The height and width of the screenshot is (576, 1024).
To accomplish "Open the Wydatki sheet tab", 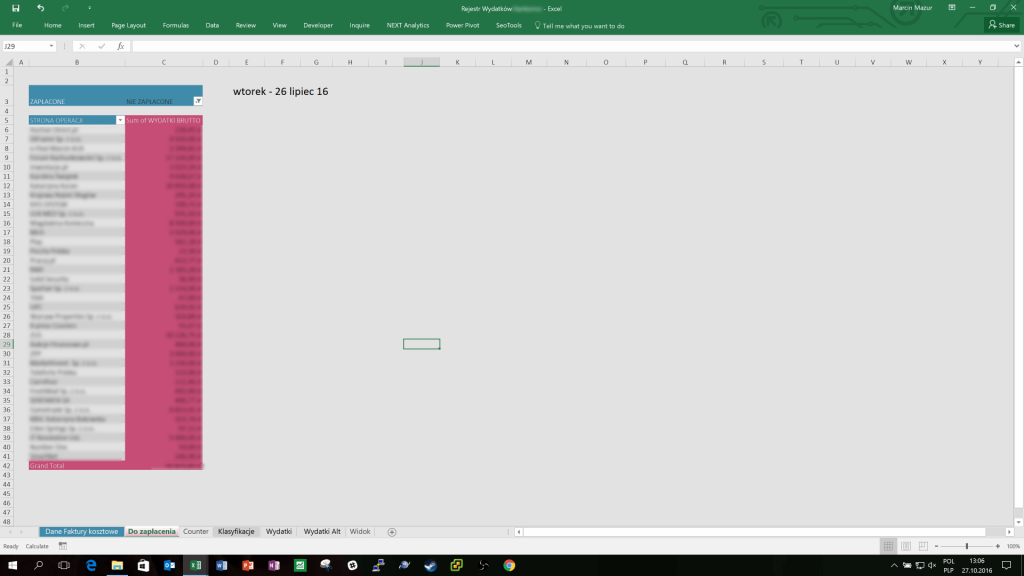I will click(281, 531).
